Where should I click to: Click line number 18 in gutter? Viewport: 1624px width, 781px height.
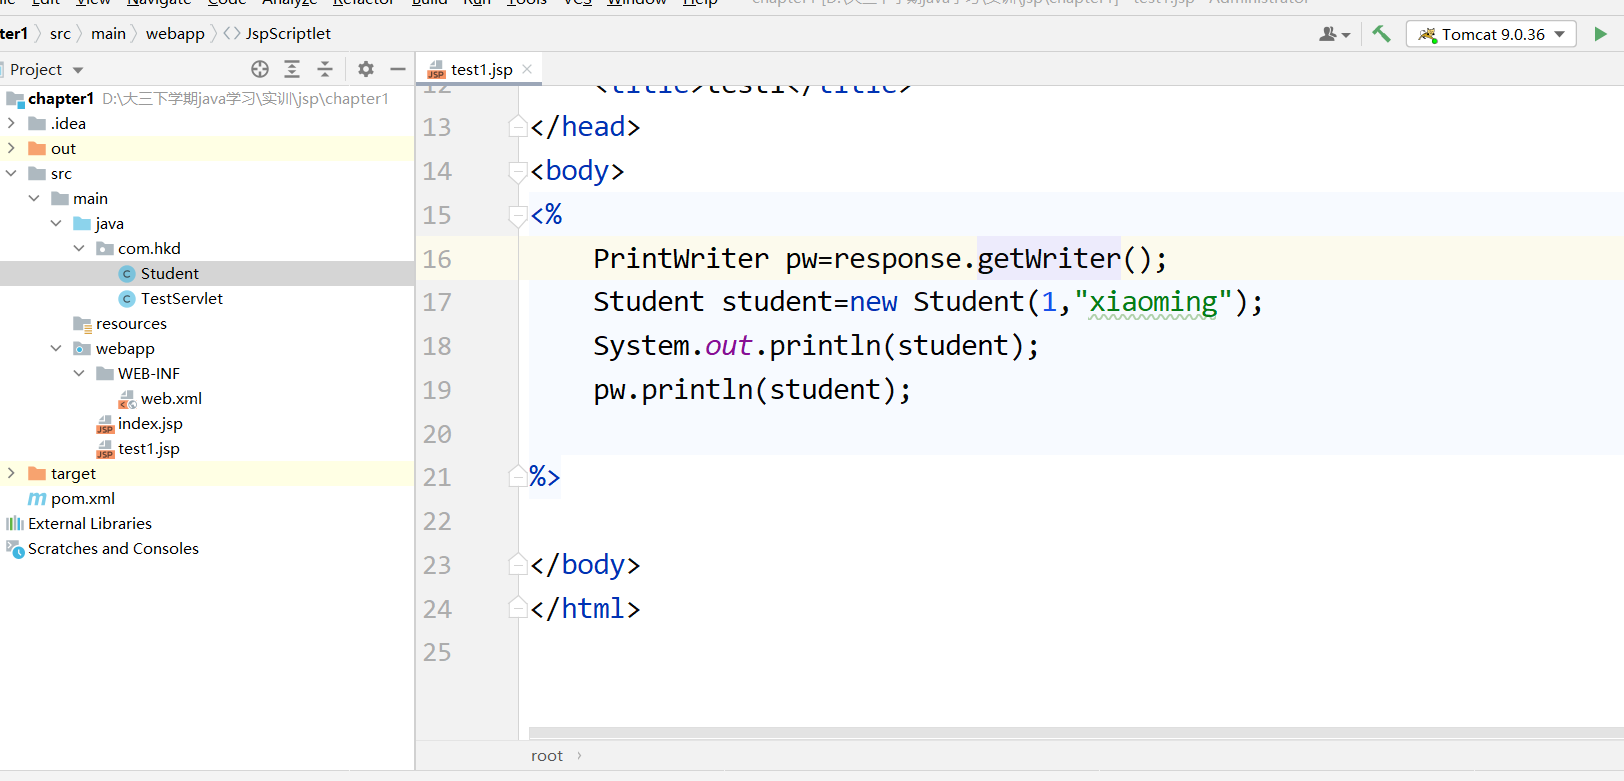437,346
